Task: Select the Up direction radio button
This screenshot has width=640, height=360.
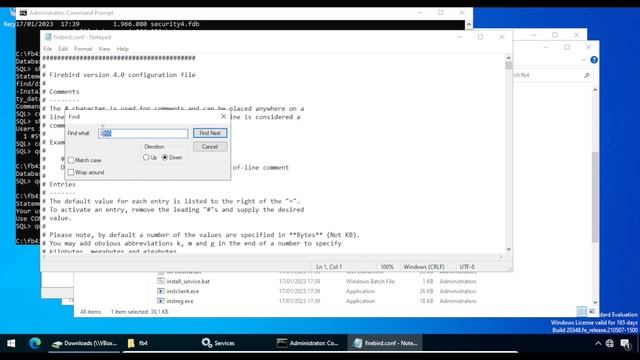Action: (x=146, y=158)
